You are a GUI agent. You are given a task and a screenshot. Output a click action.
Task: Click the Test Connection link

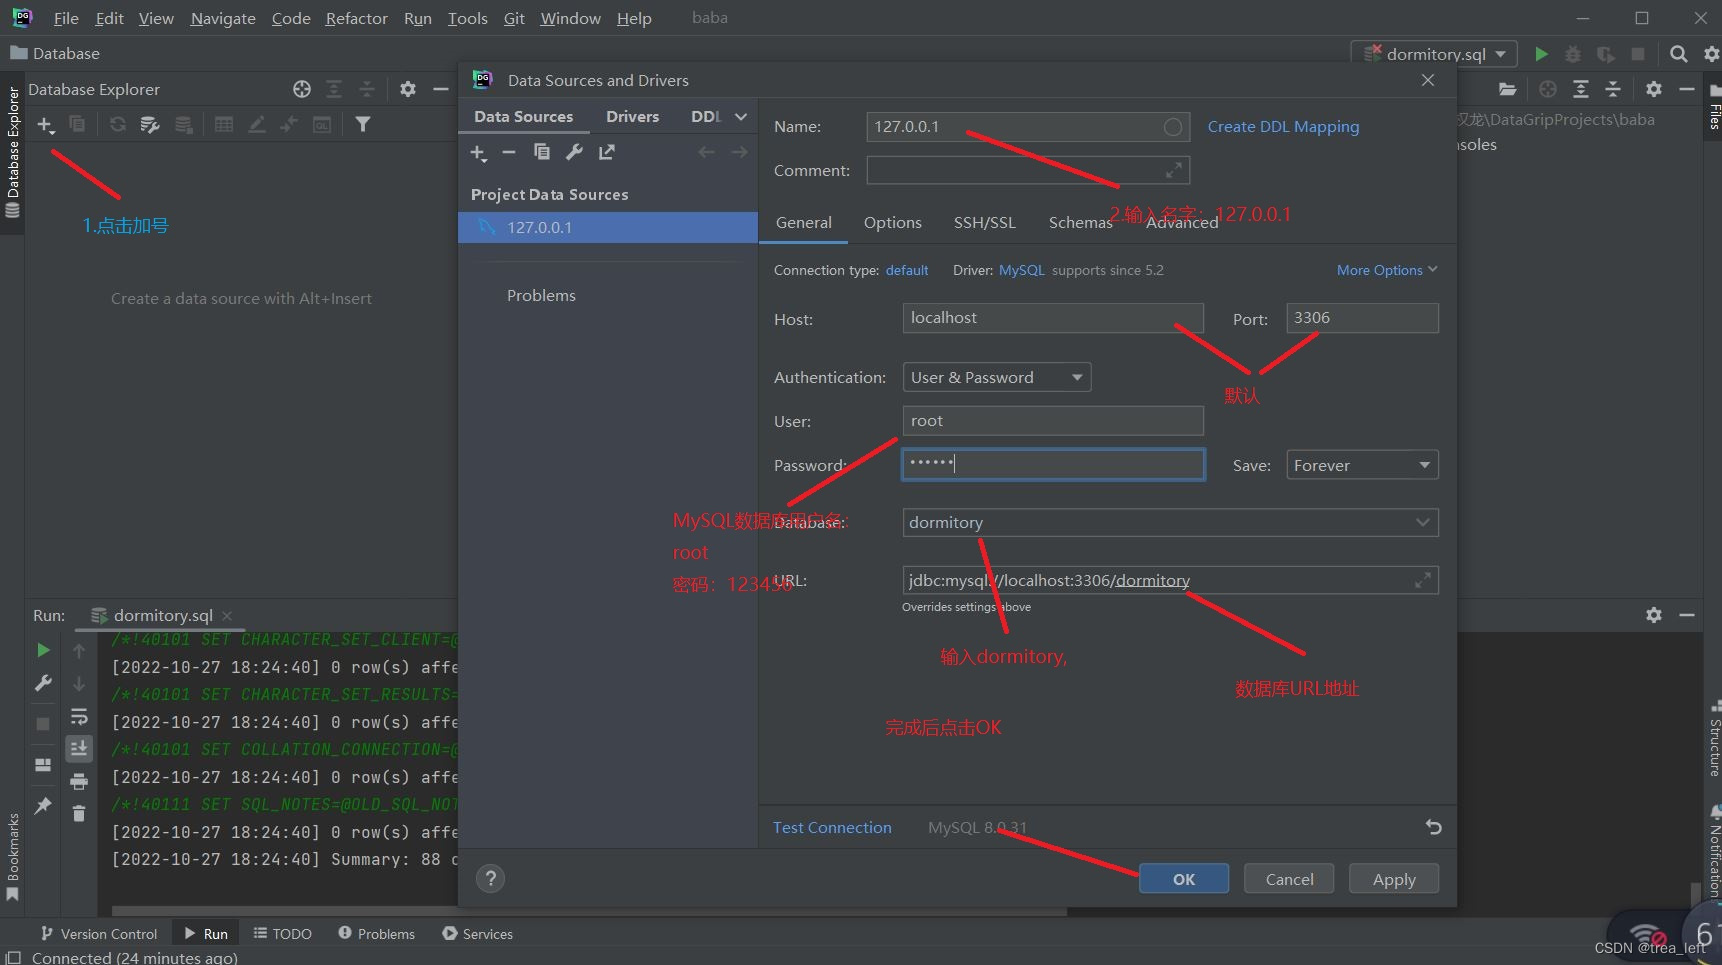[832, 827]
